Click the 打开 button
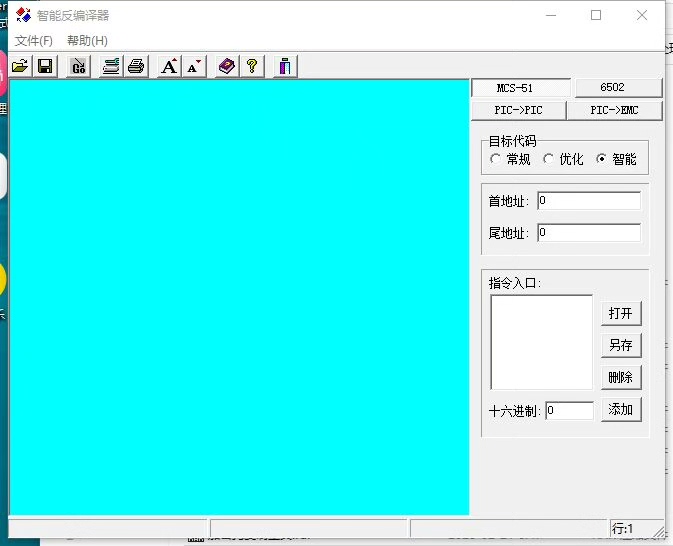This screenshot has width=673, height=546. (621, 313)
